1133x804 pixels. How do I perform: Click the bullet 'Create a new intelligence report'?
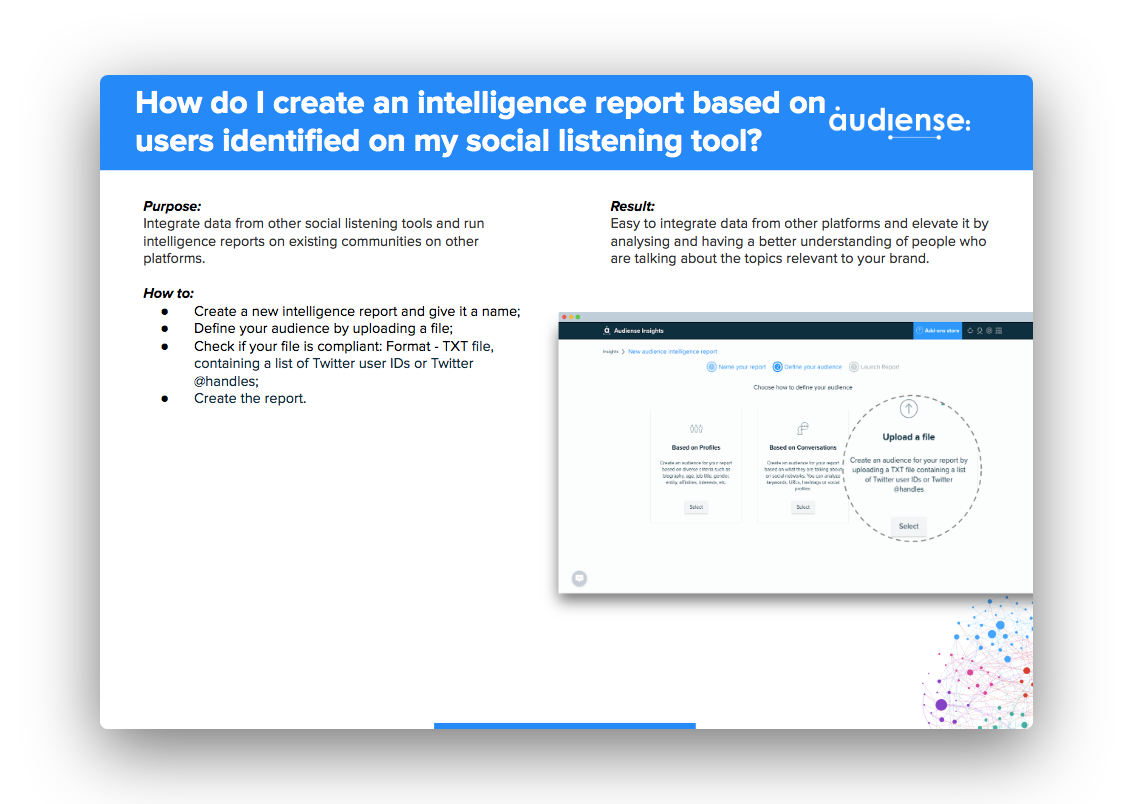tap(357, 311)
